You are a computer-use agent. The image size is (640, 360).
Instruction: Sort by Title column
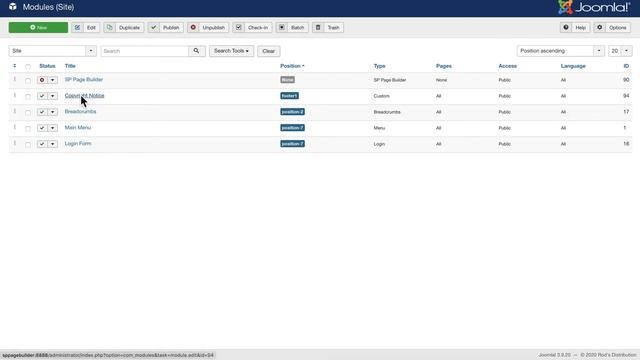70,66
